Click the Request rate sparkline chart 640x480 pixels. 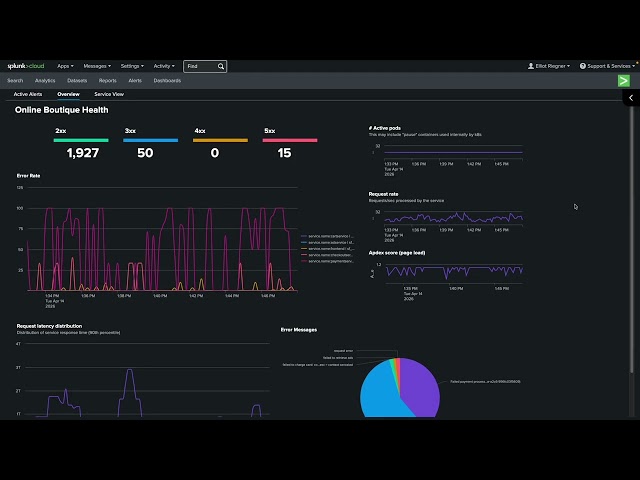[x=453, y=218]
